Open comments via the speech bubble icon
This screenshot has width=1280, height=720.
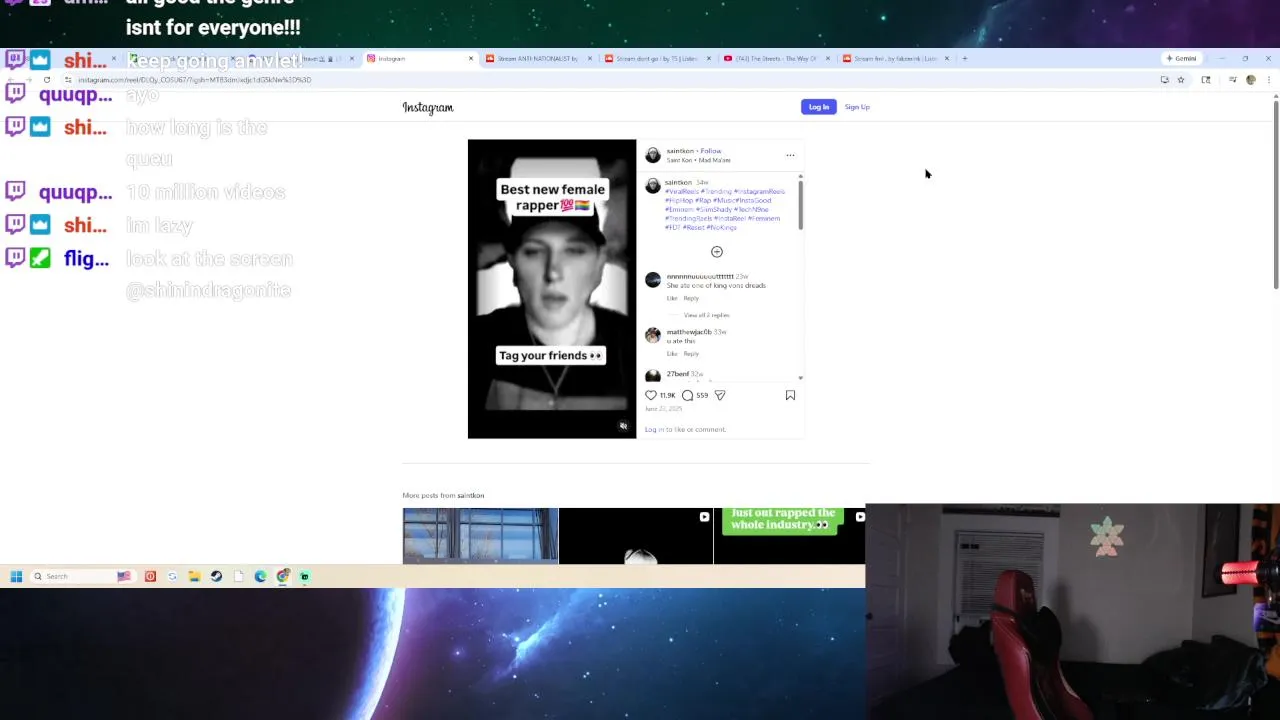[x=687, y=395]
